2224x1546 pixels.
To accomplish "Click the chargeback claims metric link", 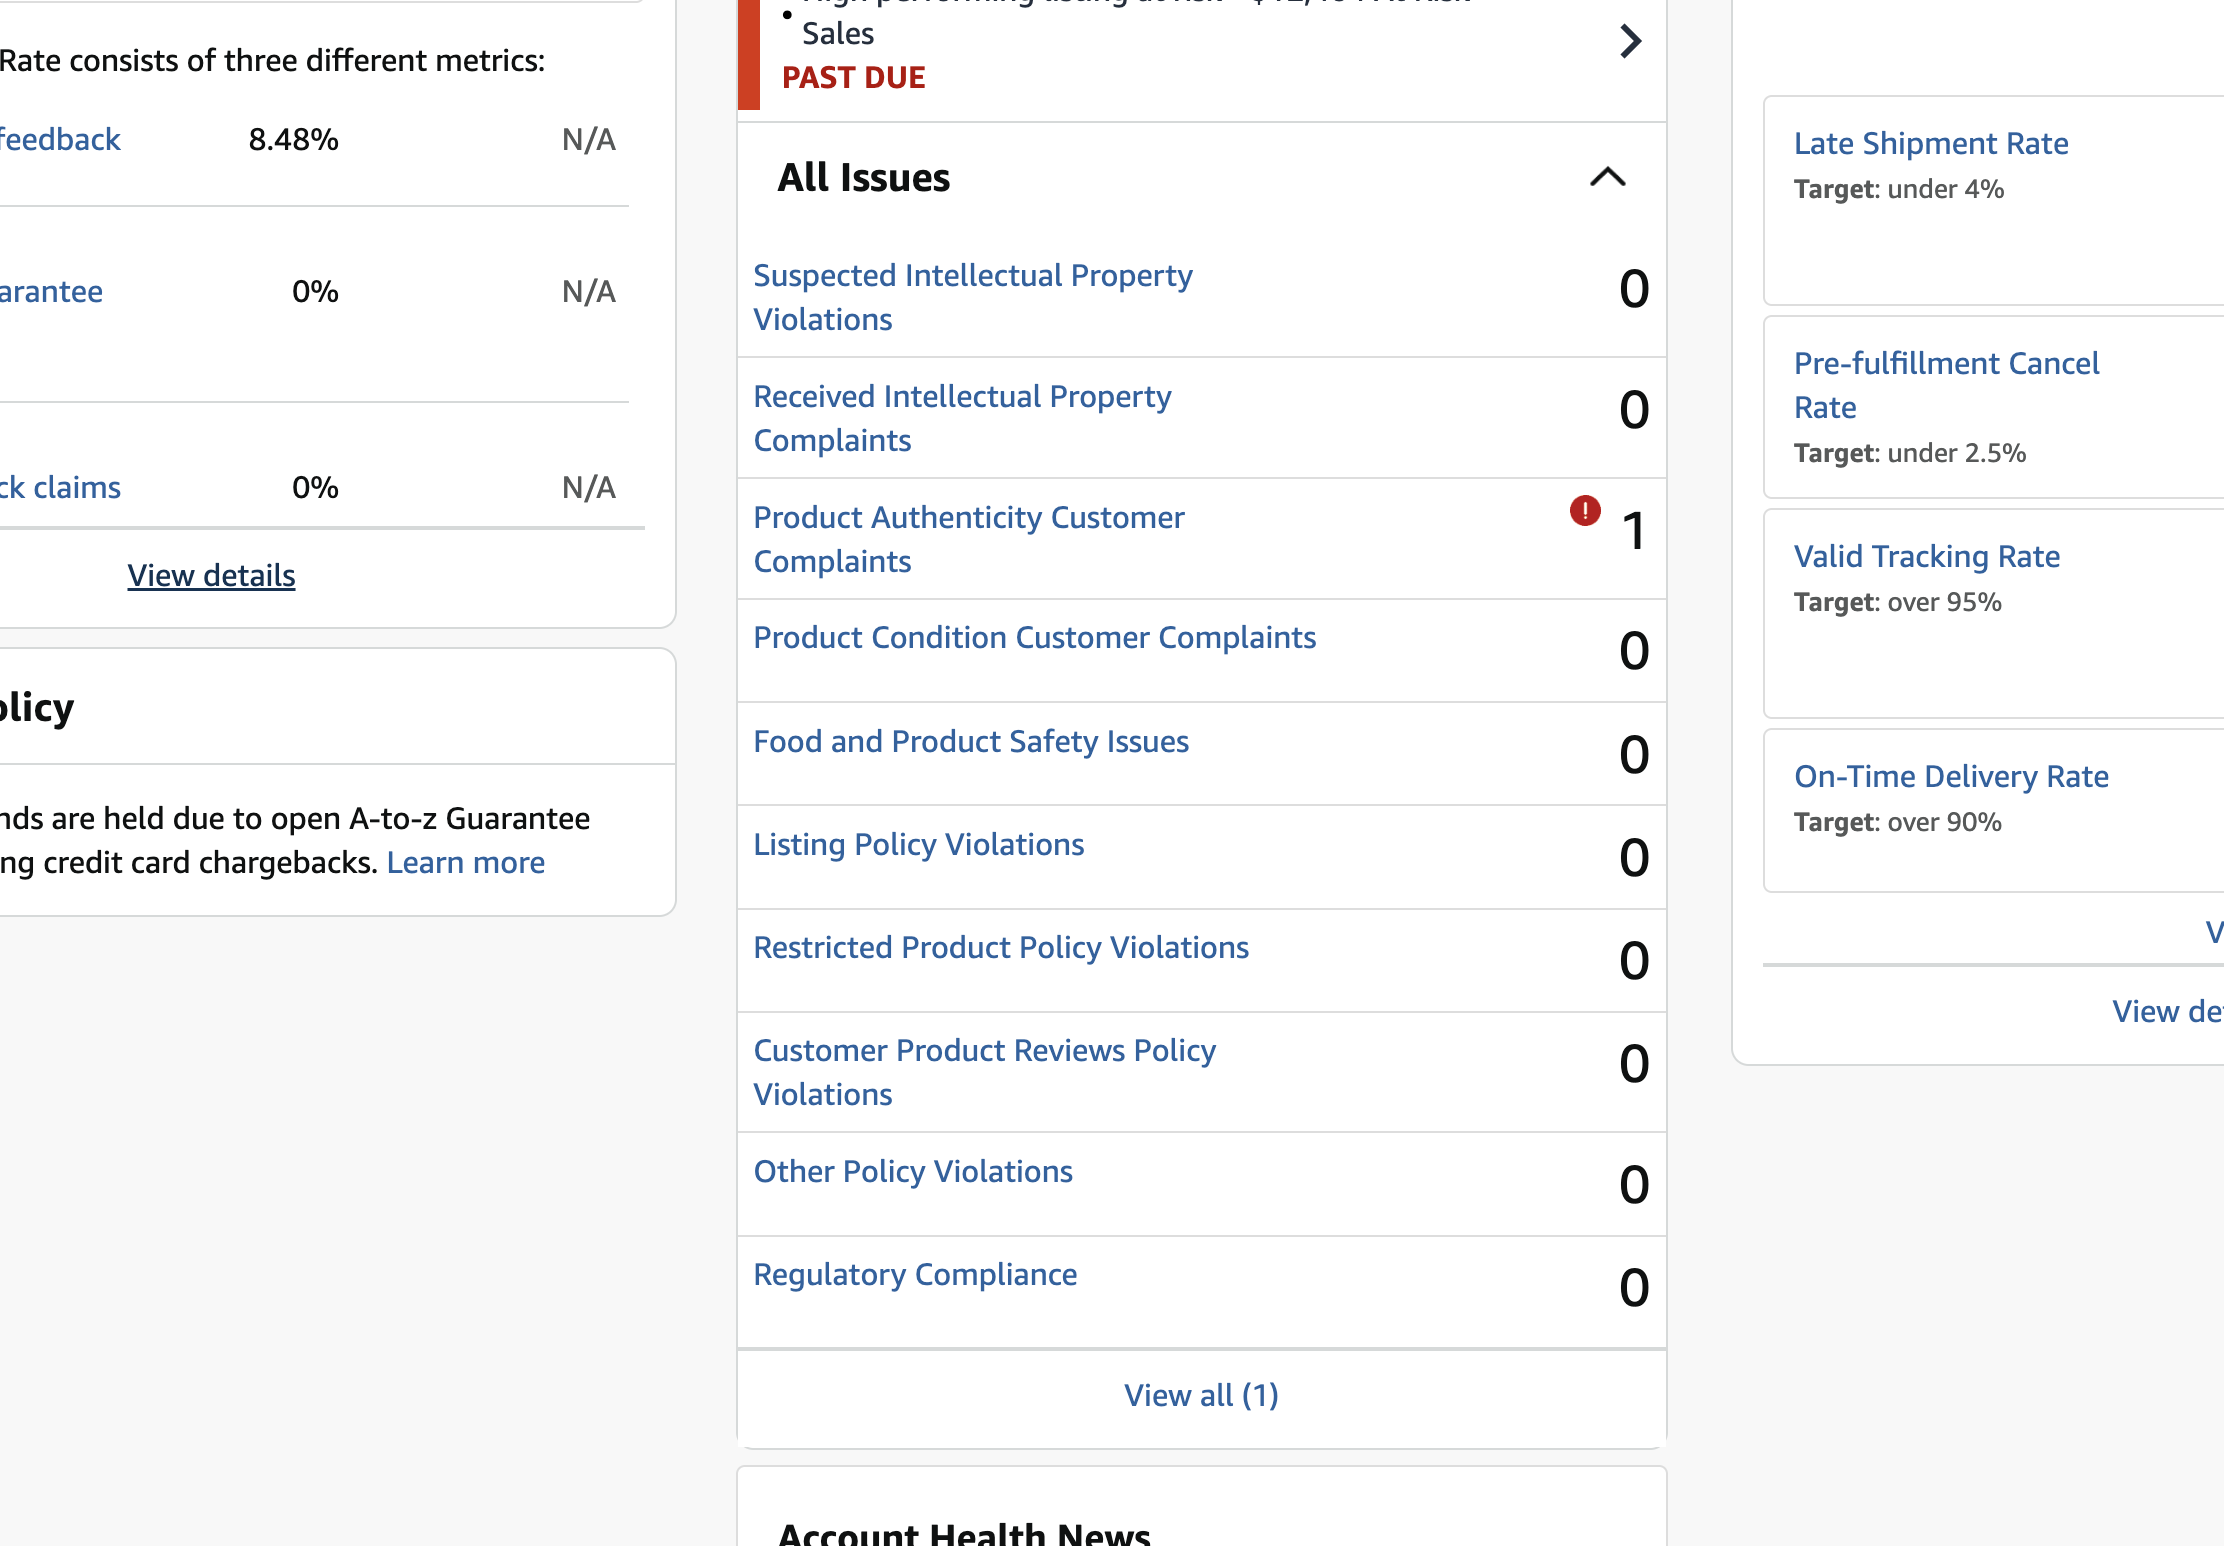I will 60,487.
